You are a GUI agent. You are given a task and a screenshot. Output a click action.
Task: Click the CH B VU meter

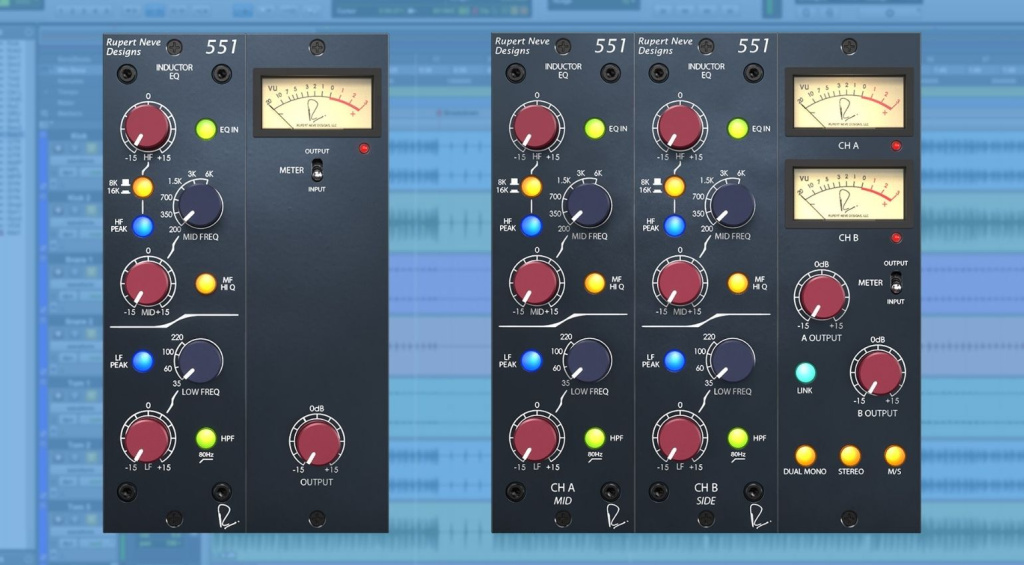[849, 194]
